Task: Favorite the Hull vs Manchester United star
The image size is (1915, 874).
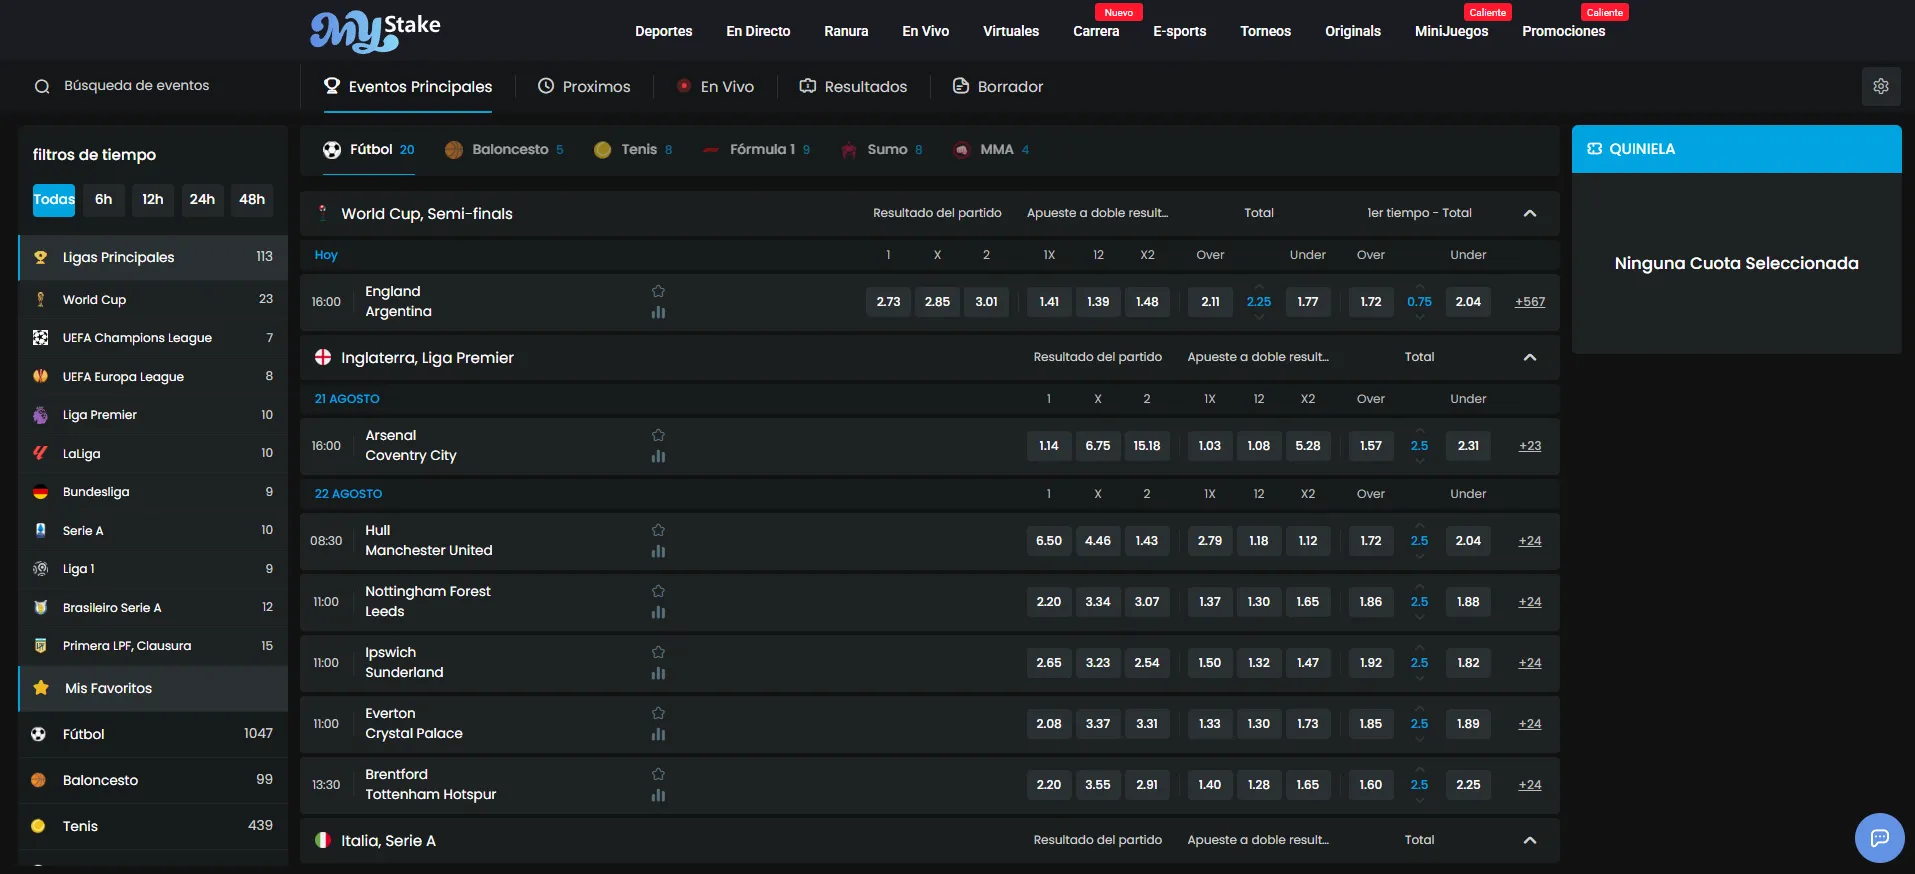Action: (658, 530)
